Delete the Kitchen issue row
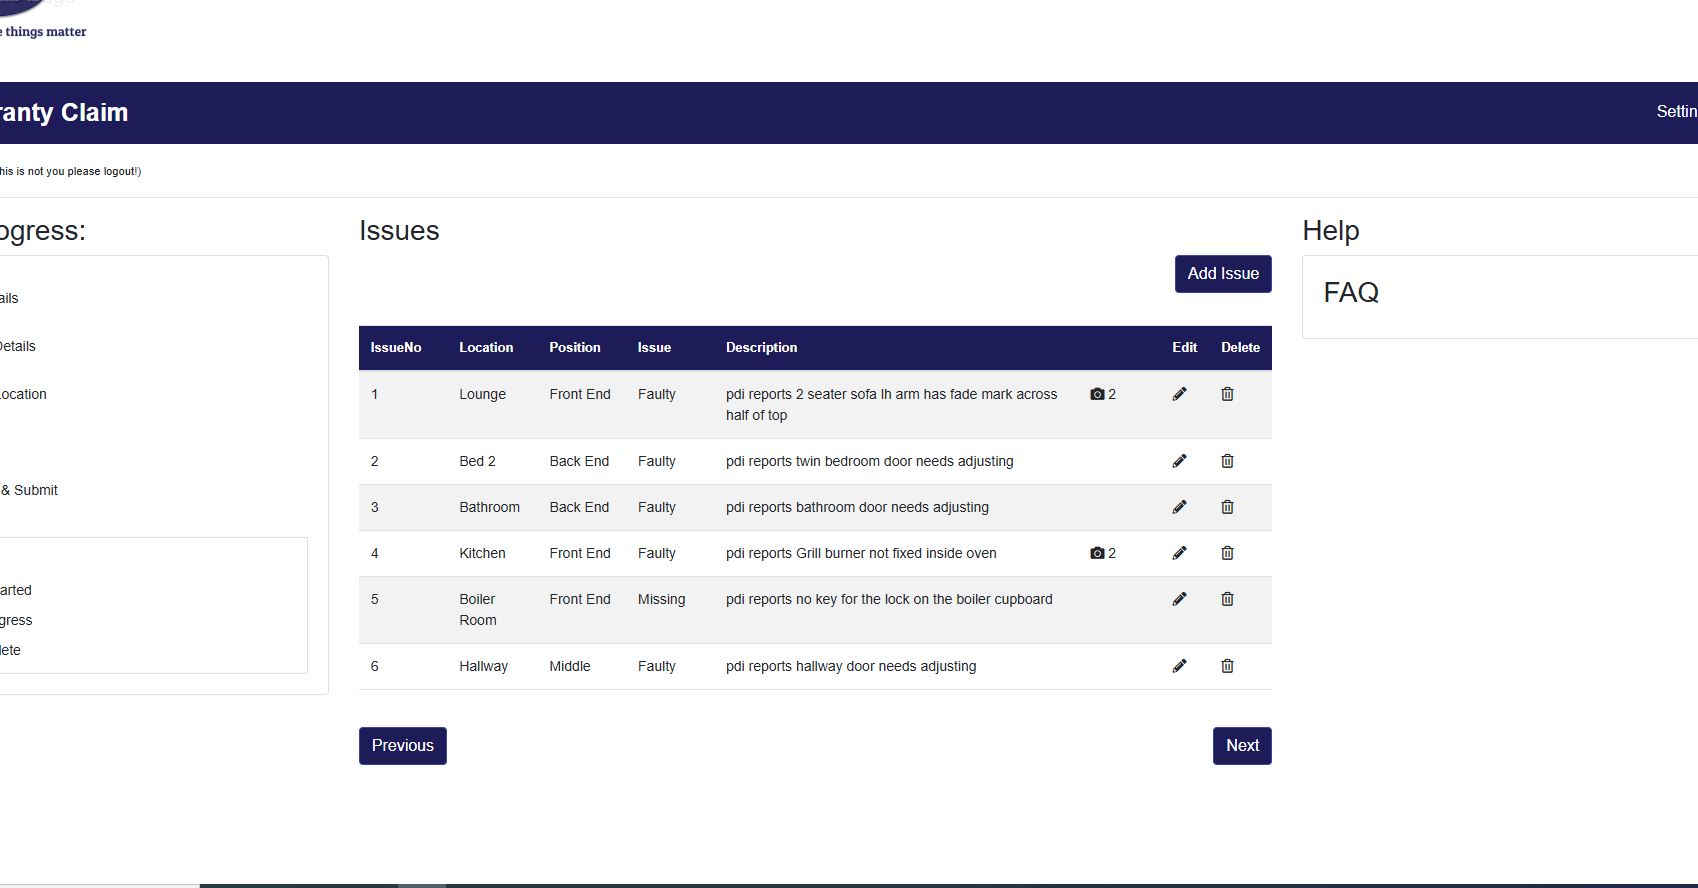This screenshot has width=1698, height=888. 1227,553
